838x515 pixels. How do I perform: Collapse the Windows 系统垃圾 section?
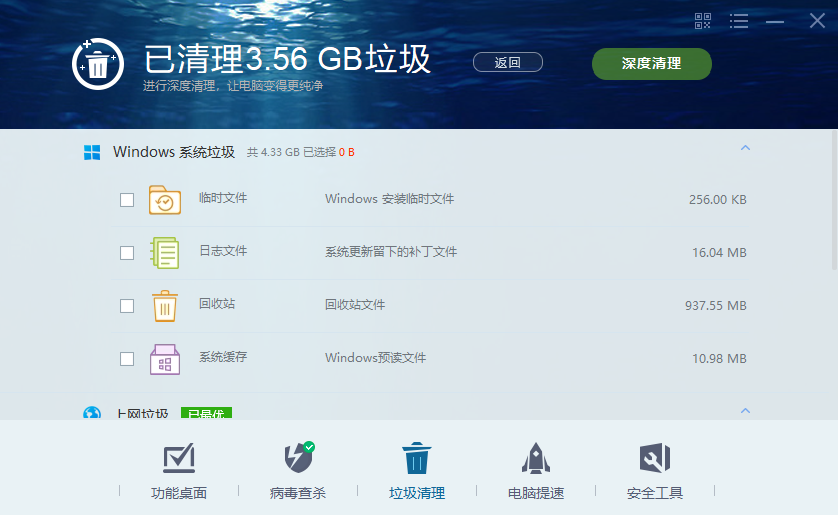(x=745, y=147)
